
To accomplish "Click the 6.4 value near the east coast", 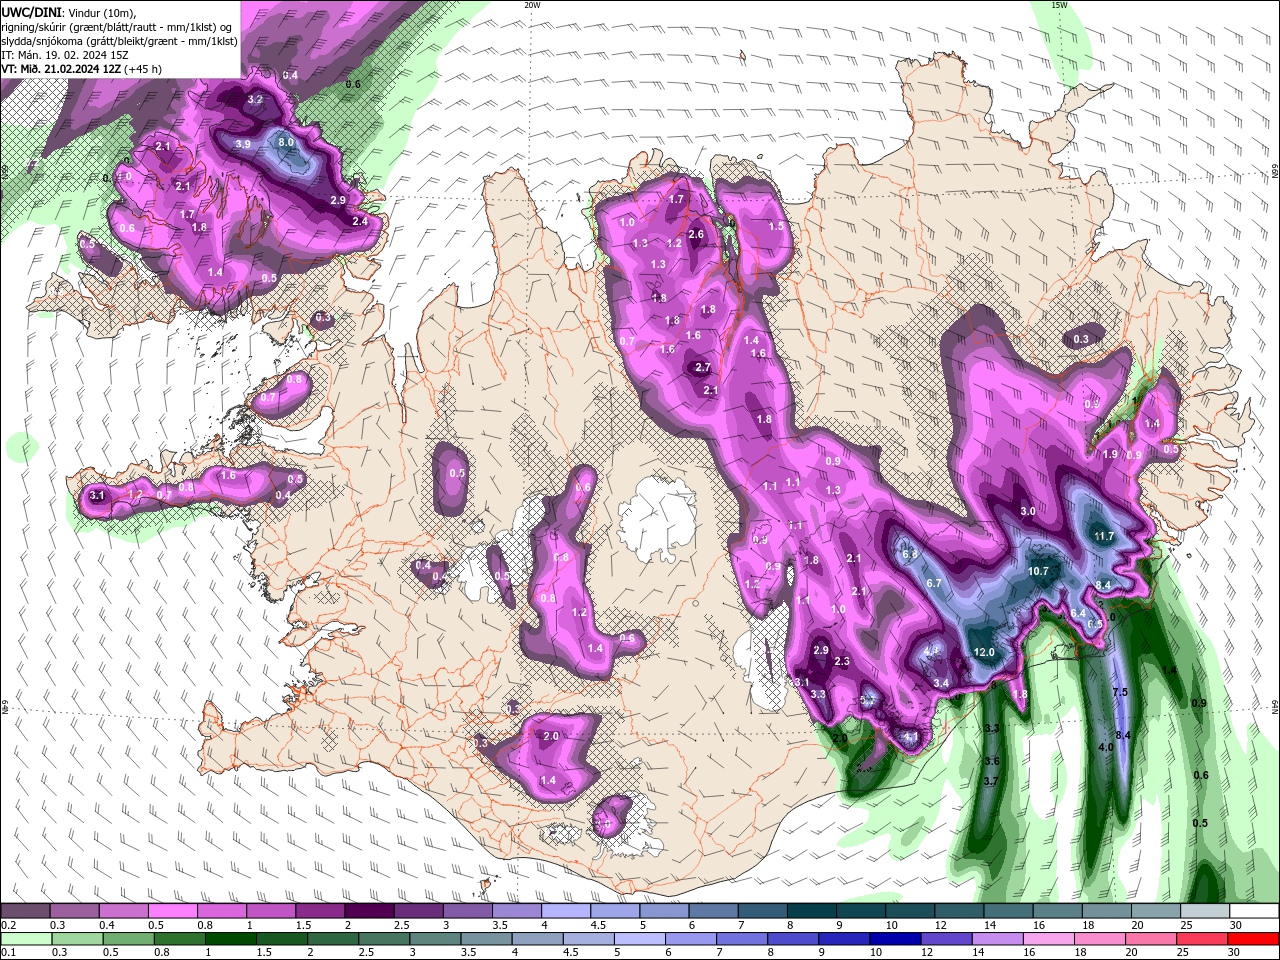I will click(x=1078, y=613).
